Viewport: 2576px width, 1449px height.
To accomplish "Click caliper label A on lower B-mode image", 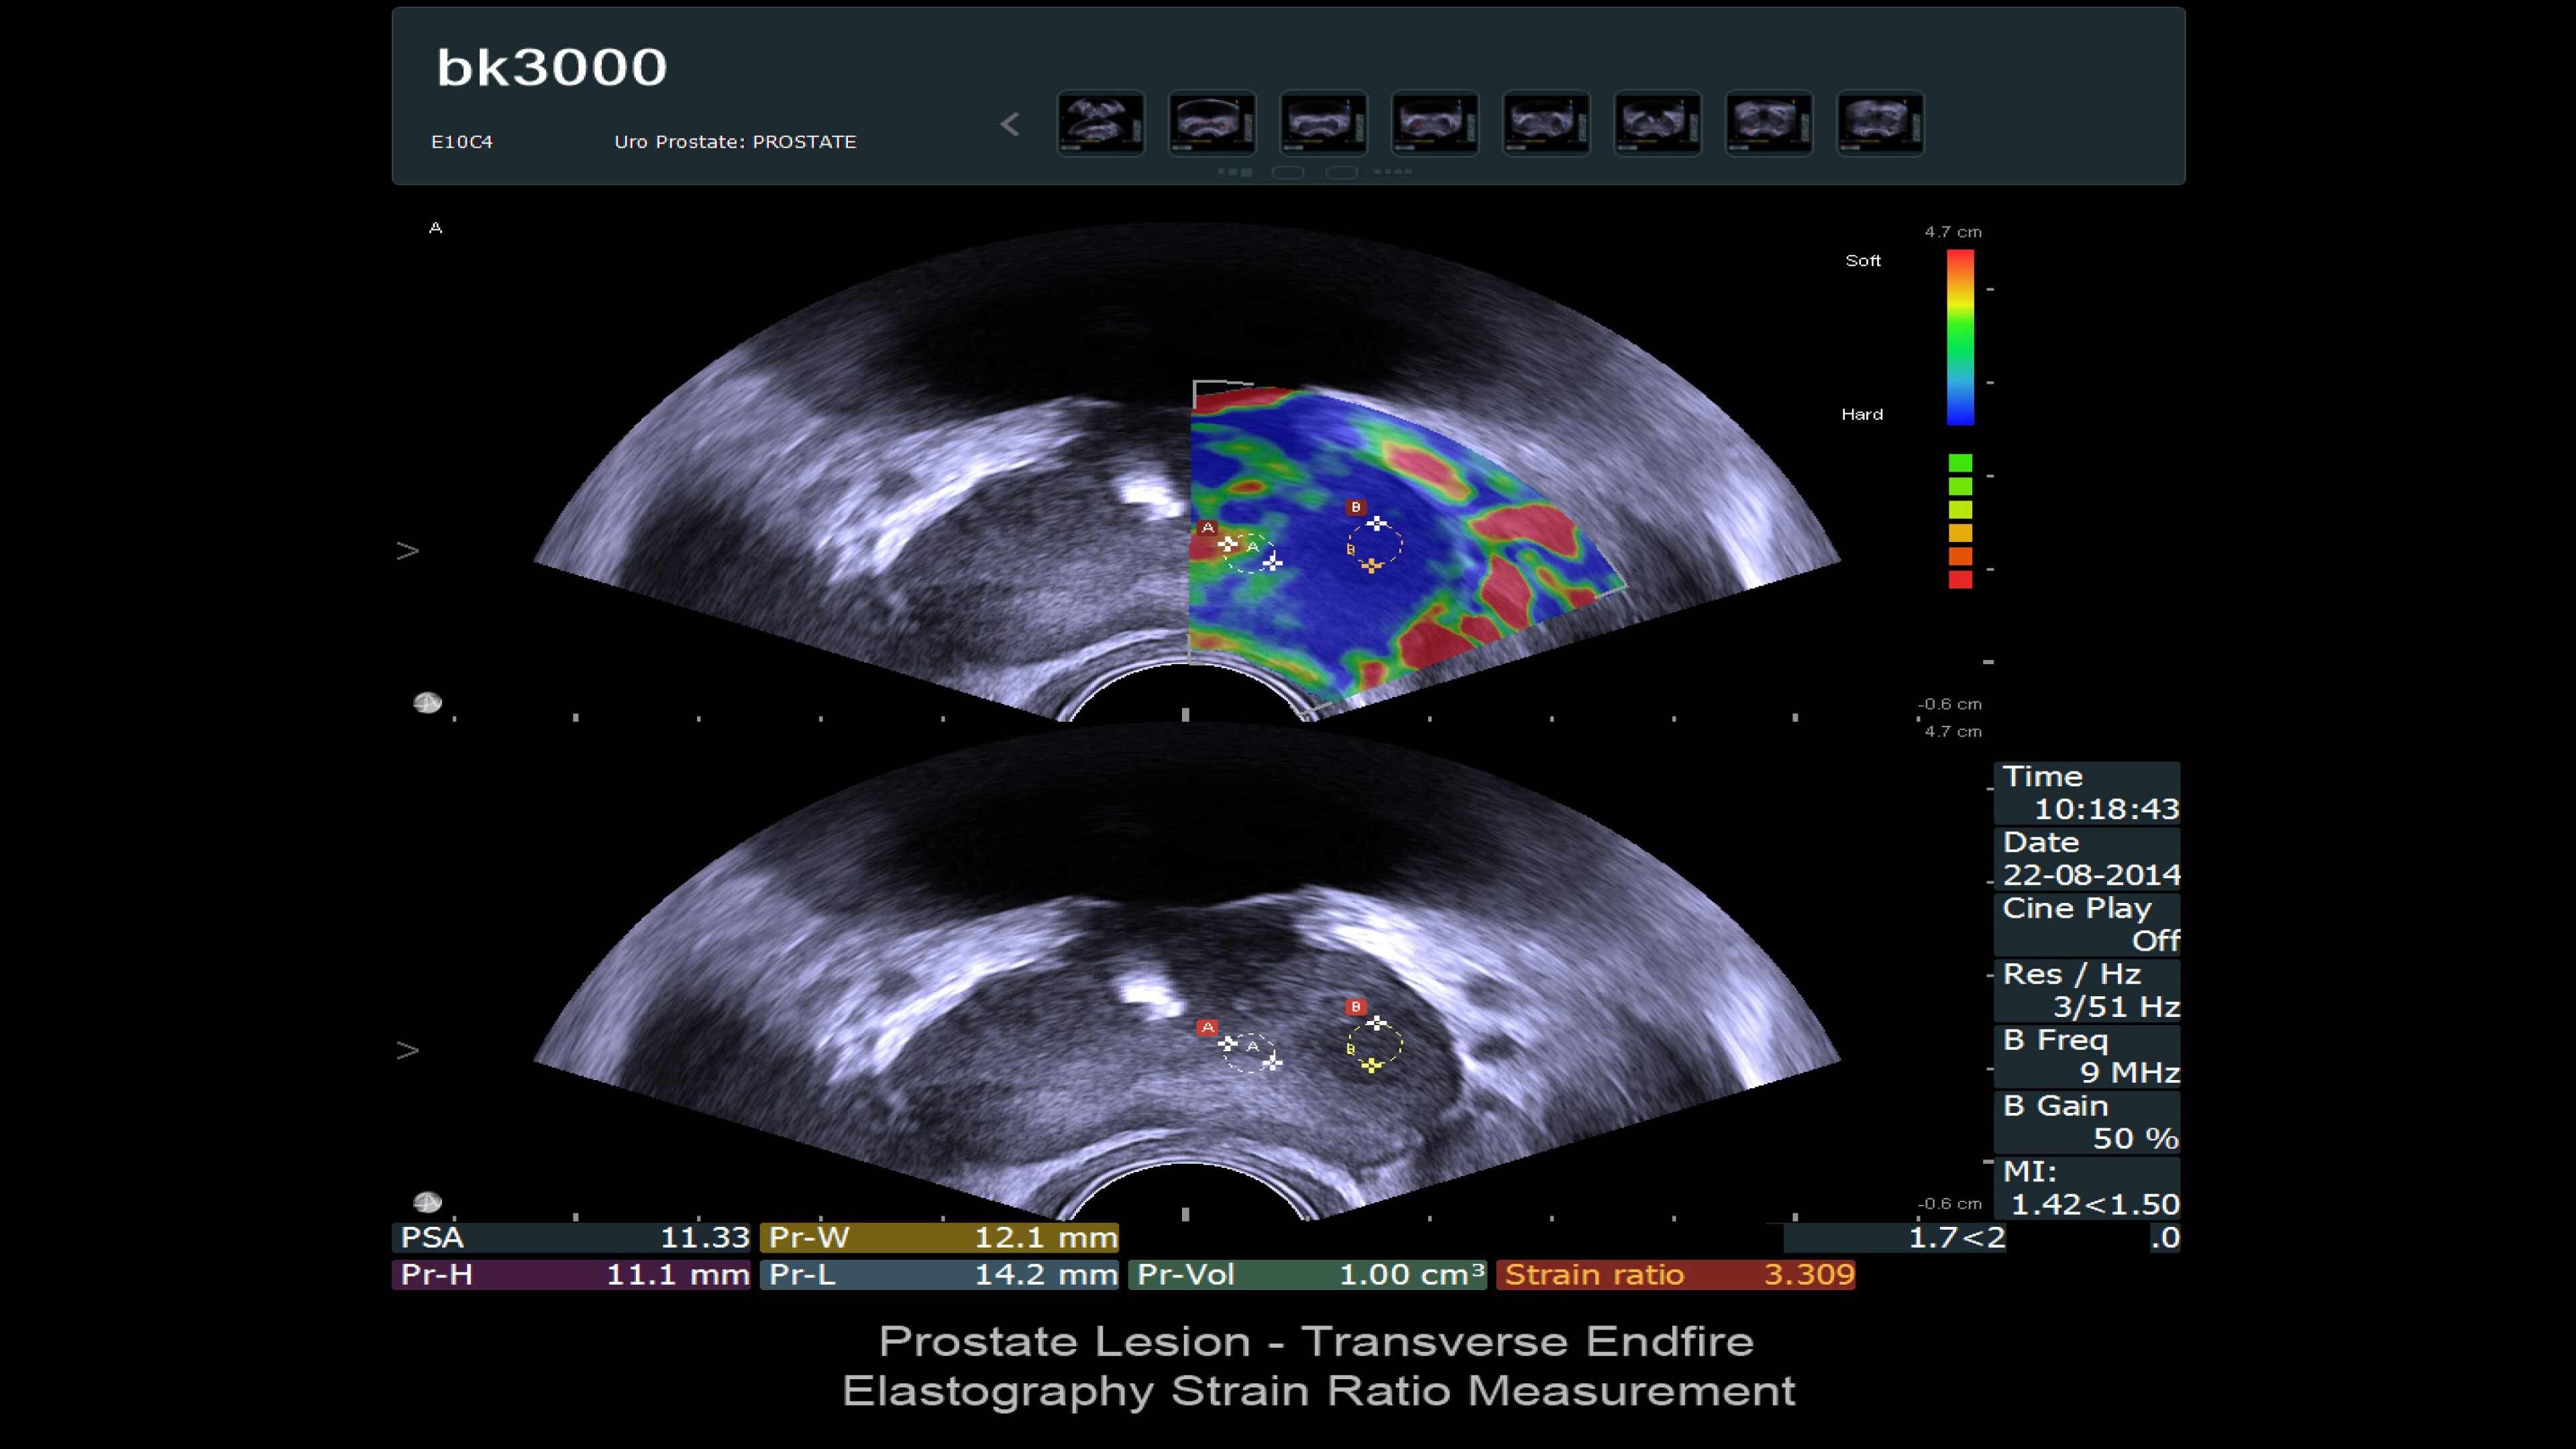I will point(1208,1027).
